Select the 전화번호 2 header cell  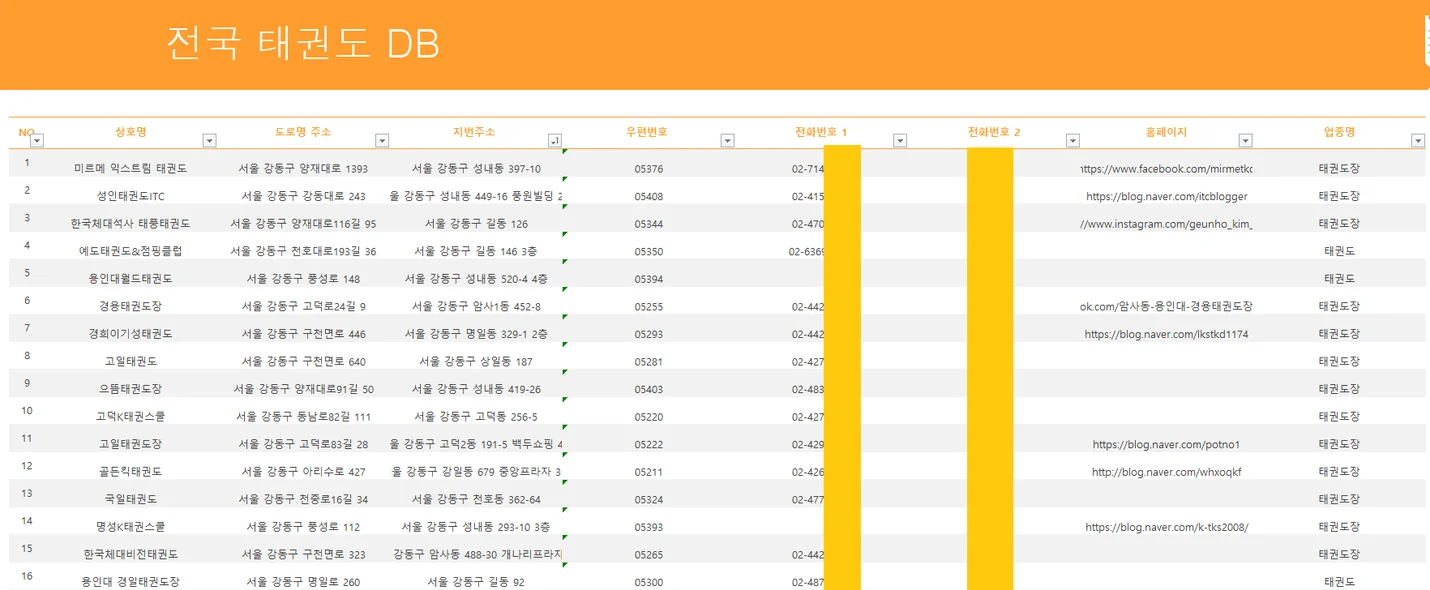(994, 132)
